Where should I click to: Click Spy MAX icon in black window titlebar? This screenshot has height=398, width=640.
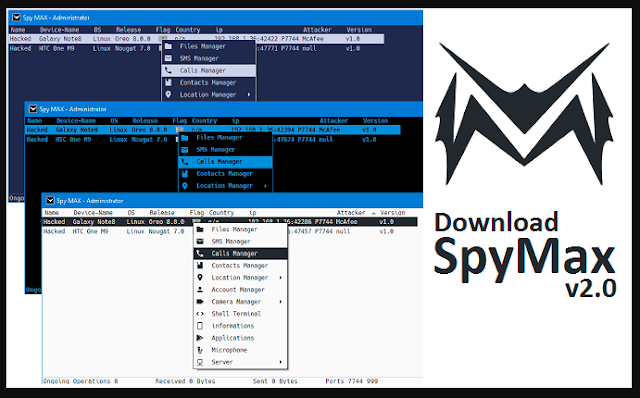(33, 109)
